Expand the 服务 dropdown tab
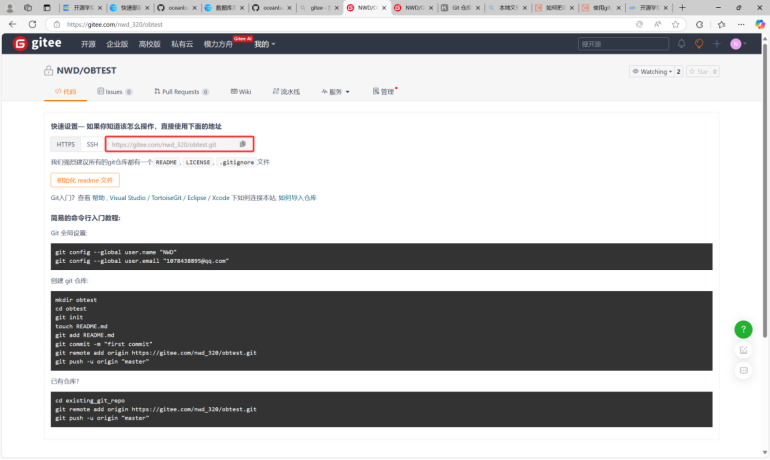Image resolution: width=770 pixels, height=460 pixels. pyautogui.click(x=335, y=91)
